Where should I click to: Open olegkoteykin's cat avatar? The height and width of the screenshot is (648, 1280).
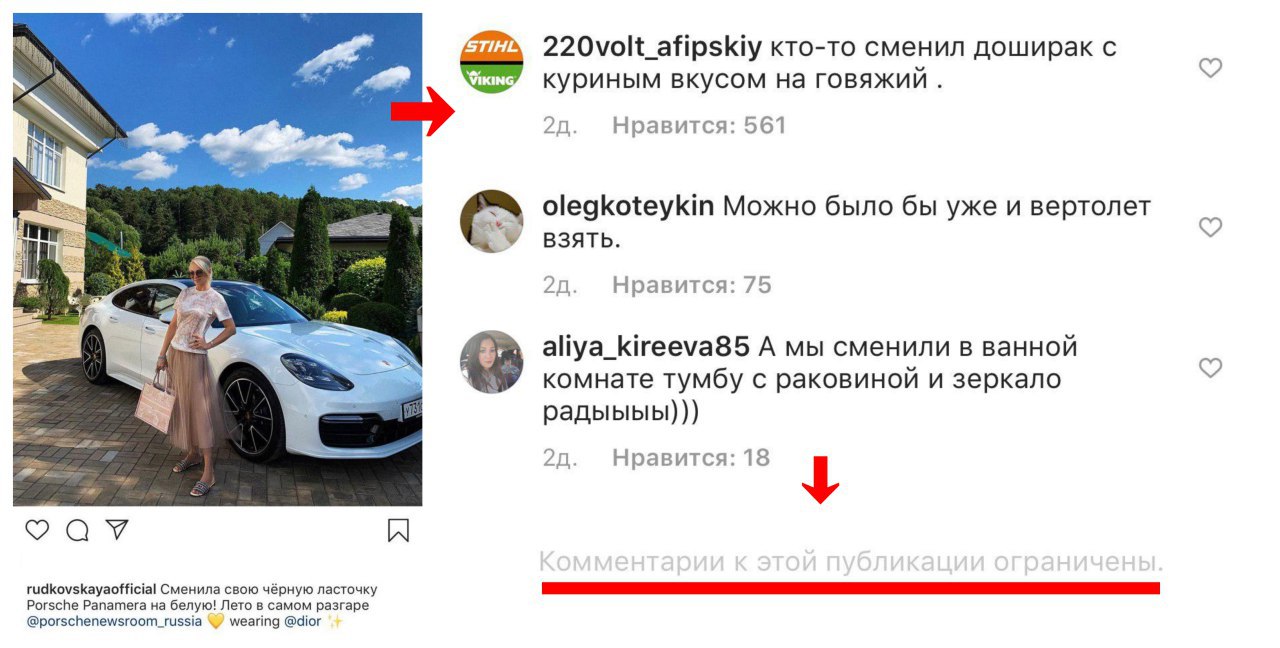coord(491,221)
